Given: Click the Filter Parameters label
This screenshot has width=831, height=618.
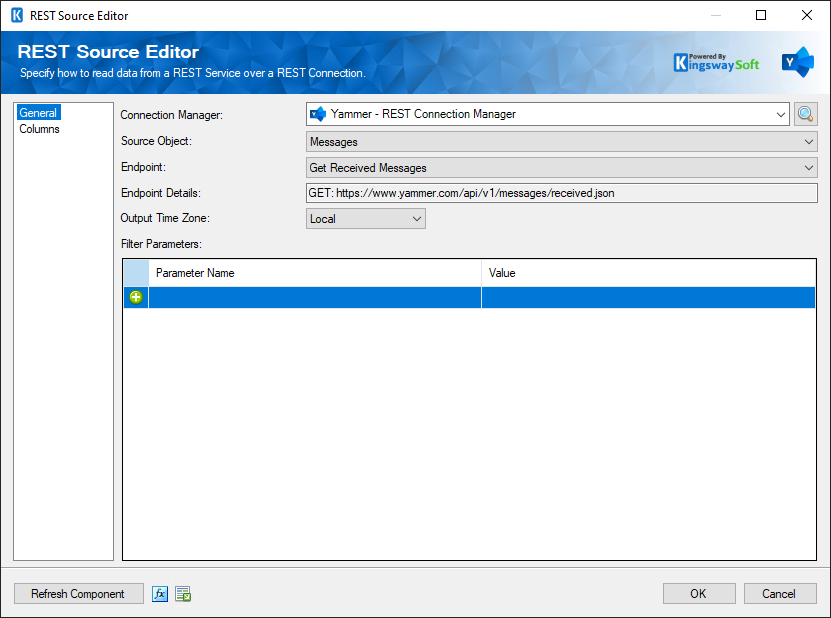Looking at the screenshot, I should pos(161,244).
